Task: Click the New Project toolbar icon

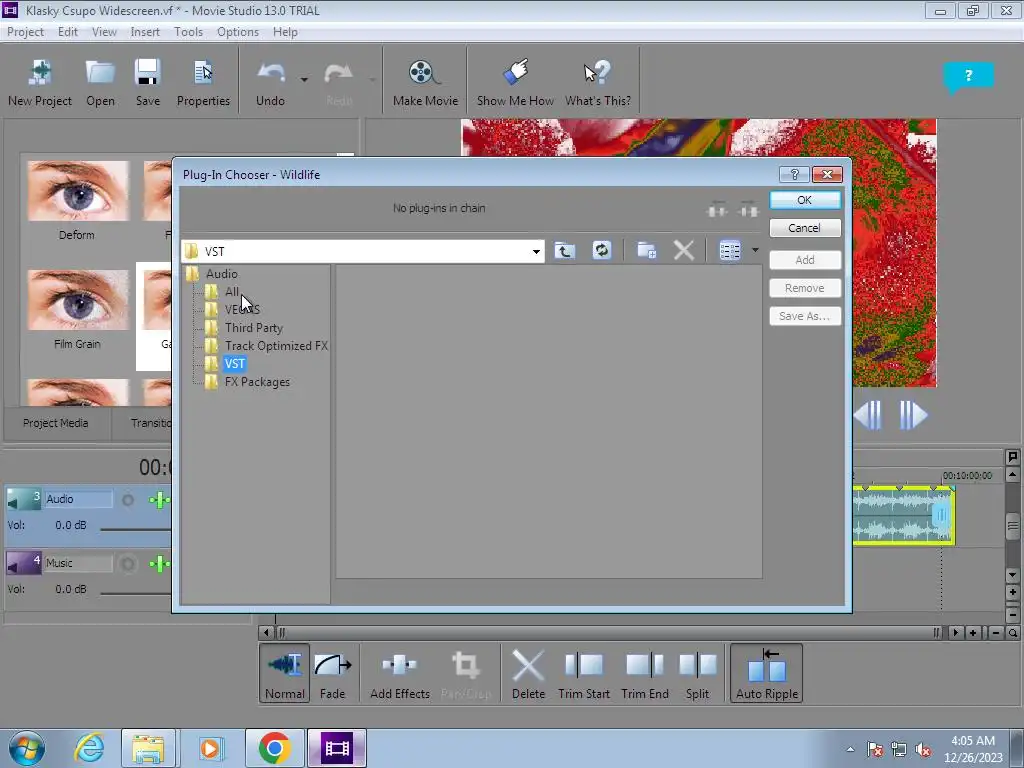Action: (x=40, y=82)
